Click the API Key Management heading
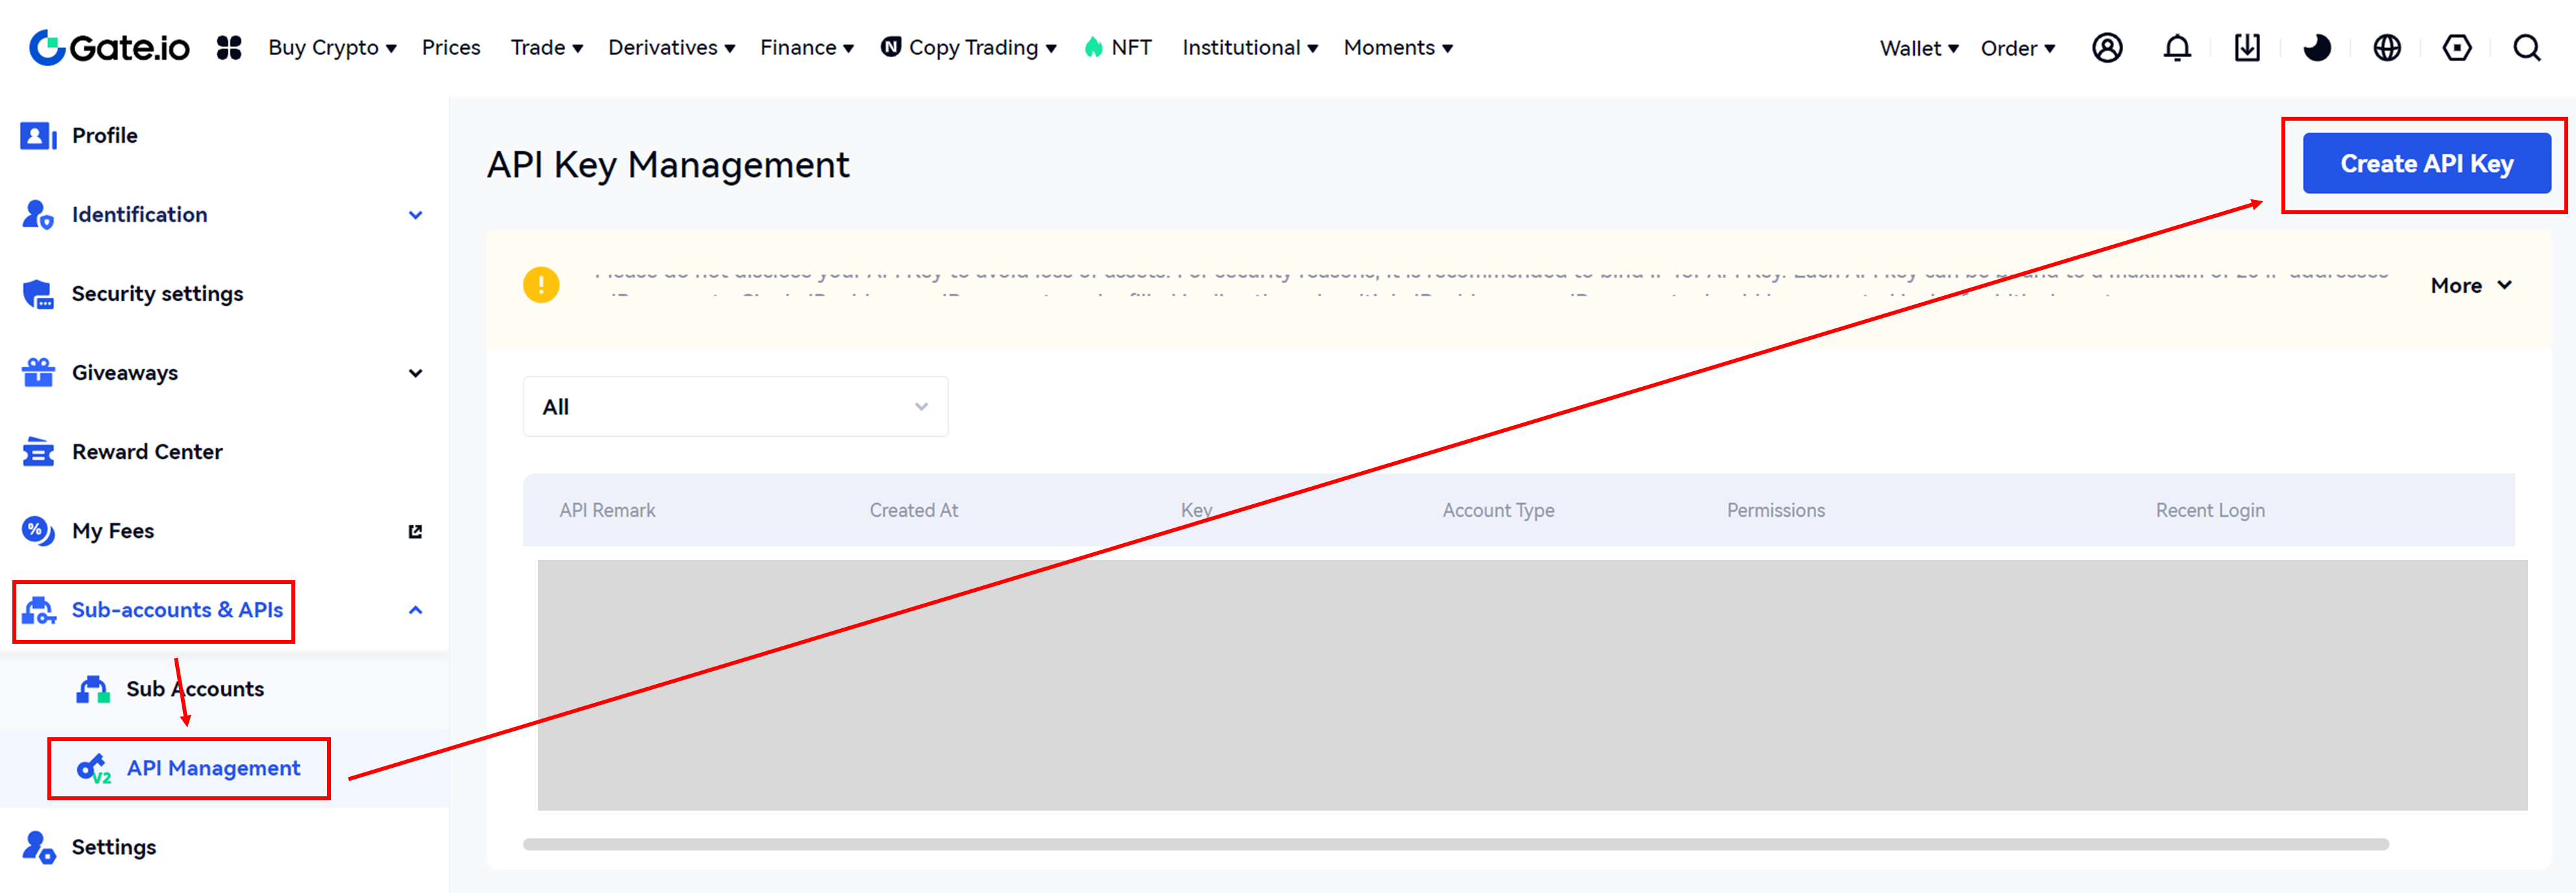 coord(668,164)
